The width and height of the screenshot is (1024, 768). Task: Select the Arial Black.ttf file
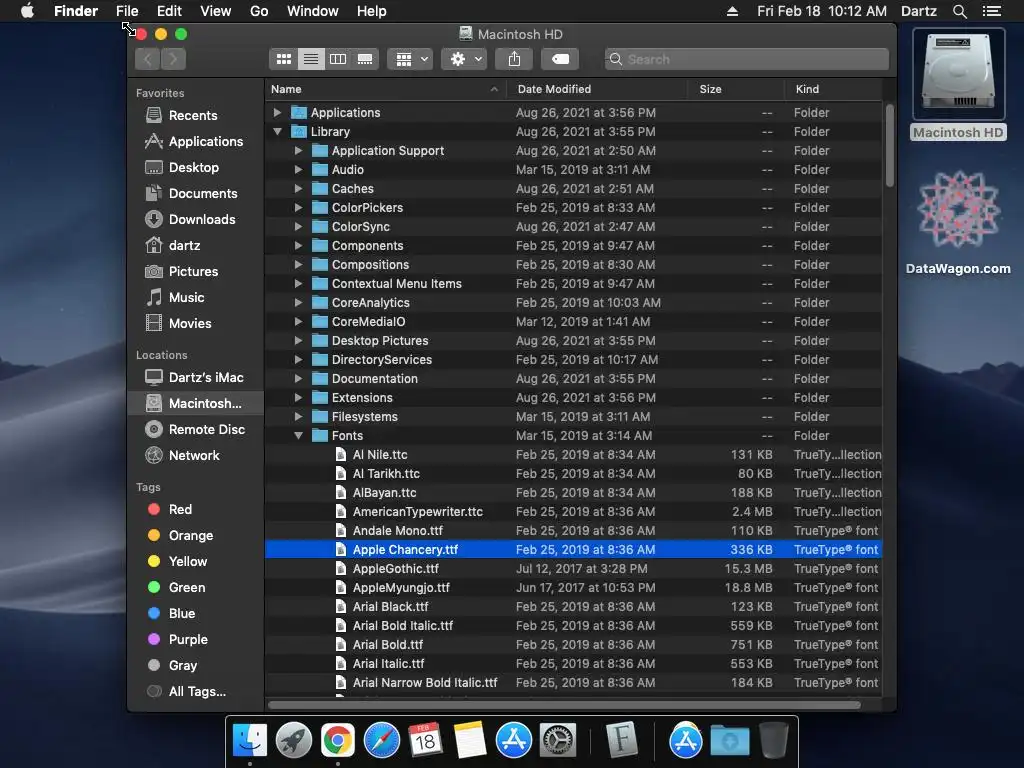click(x=573, y=607)
